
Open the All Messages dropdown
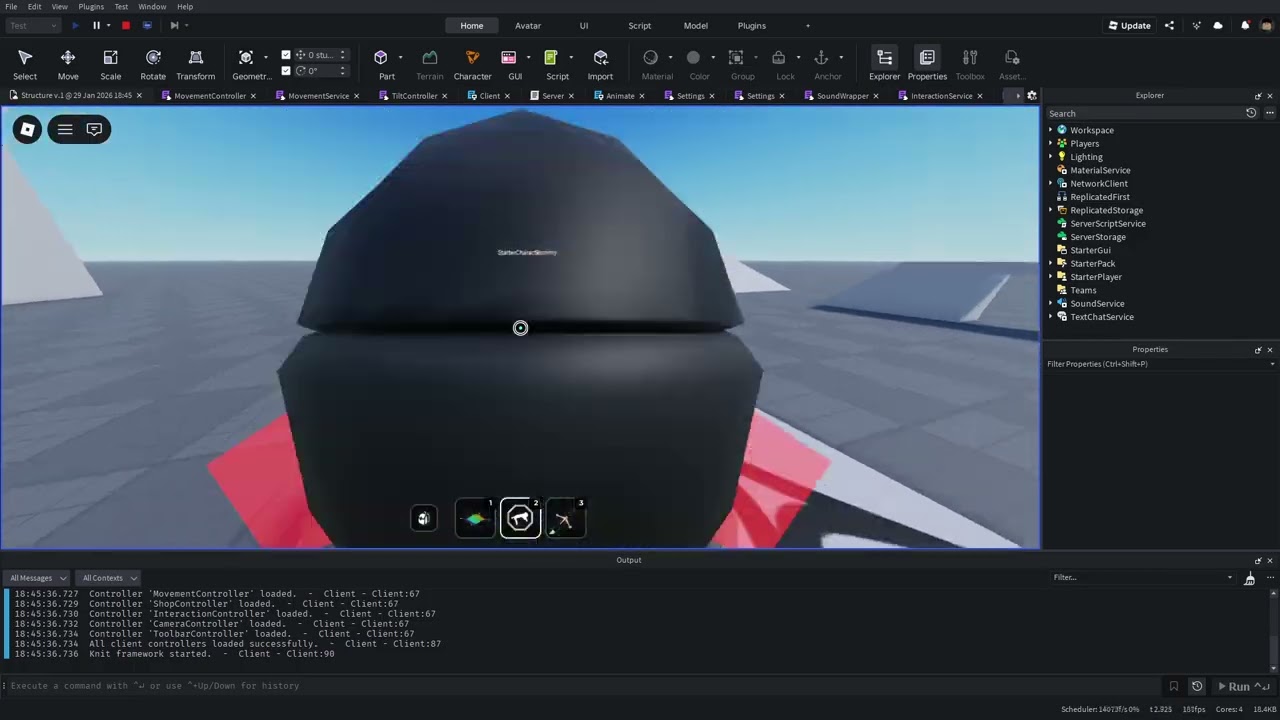[x=37, y=578]
